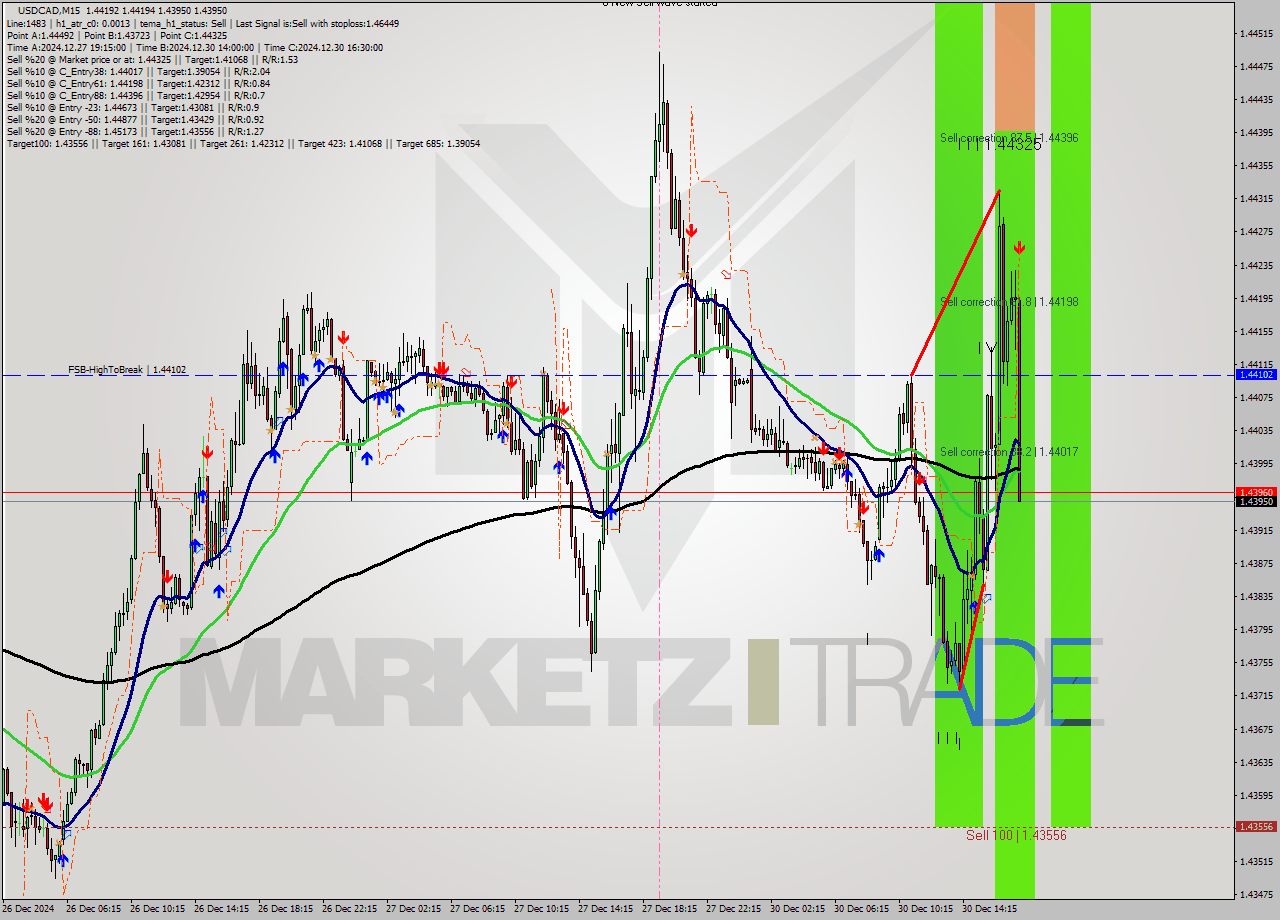Click the '26 Dec 06:15' time axis label
The image size is (1280, 920).
pyautogui.click(x=93, y=909)
